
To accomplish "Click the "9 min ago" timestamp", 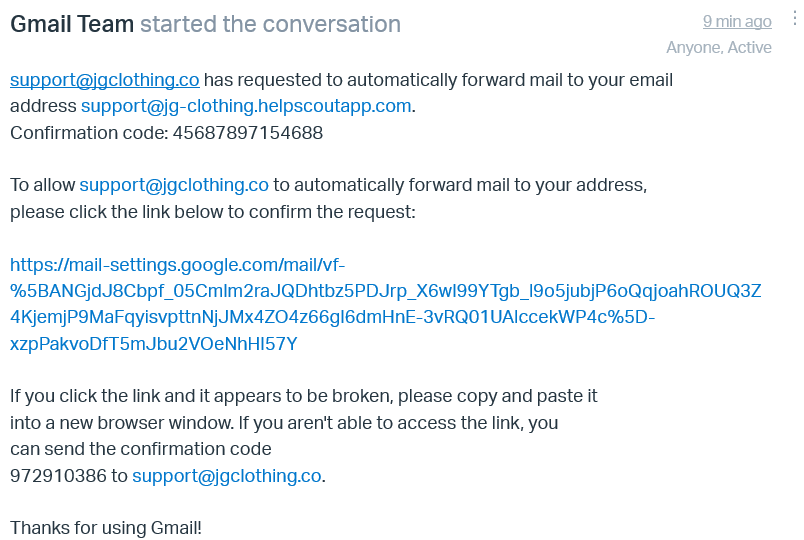I will click(x=736, y=21).
